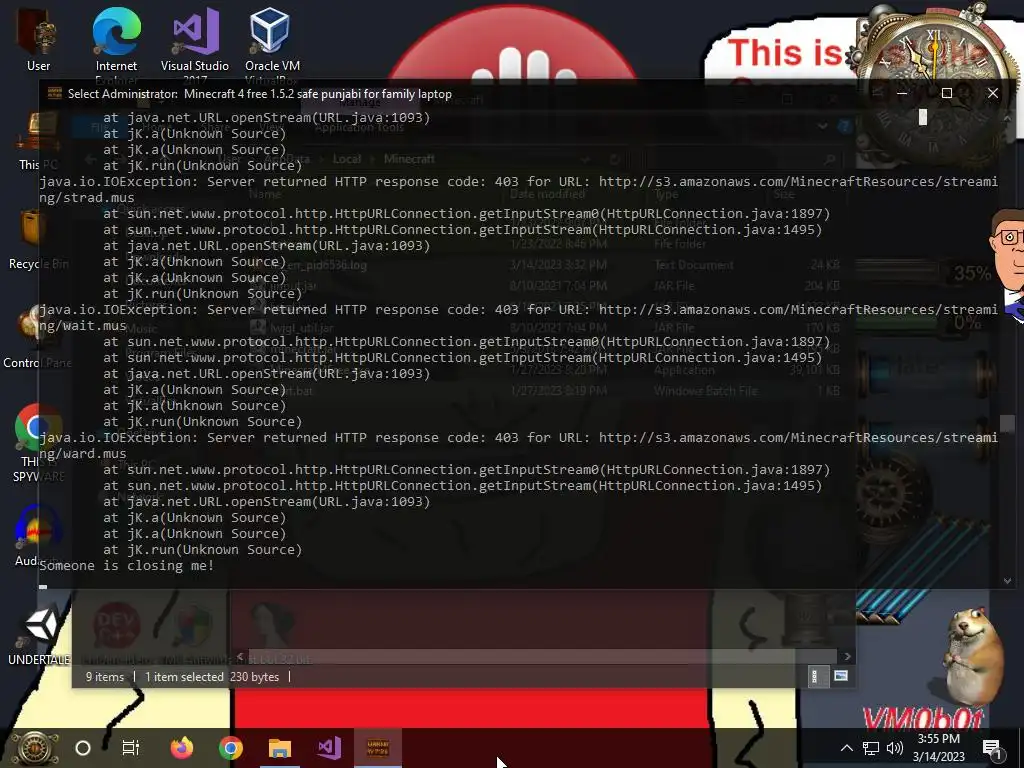This screenshot has width=1024, height=768.
Task: Open the console window title bar icon
Action: 54,93
